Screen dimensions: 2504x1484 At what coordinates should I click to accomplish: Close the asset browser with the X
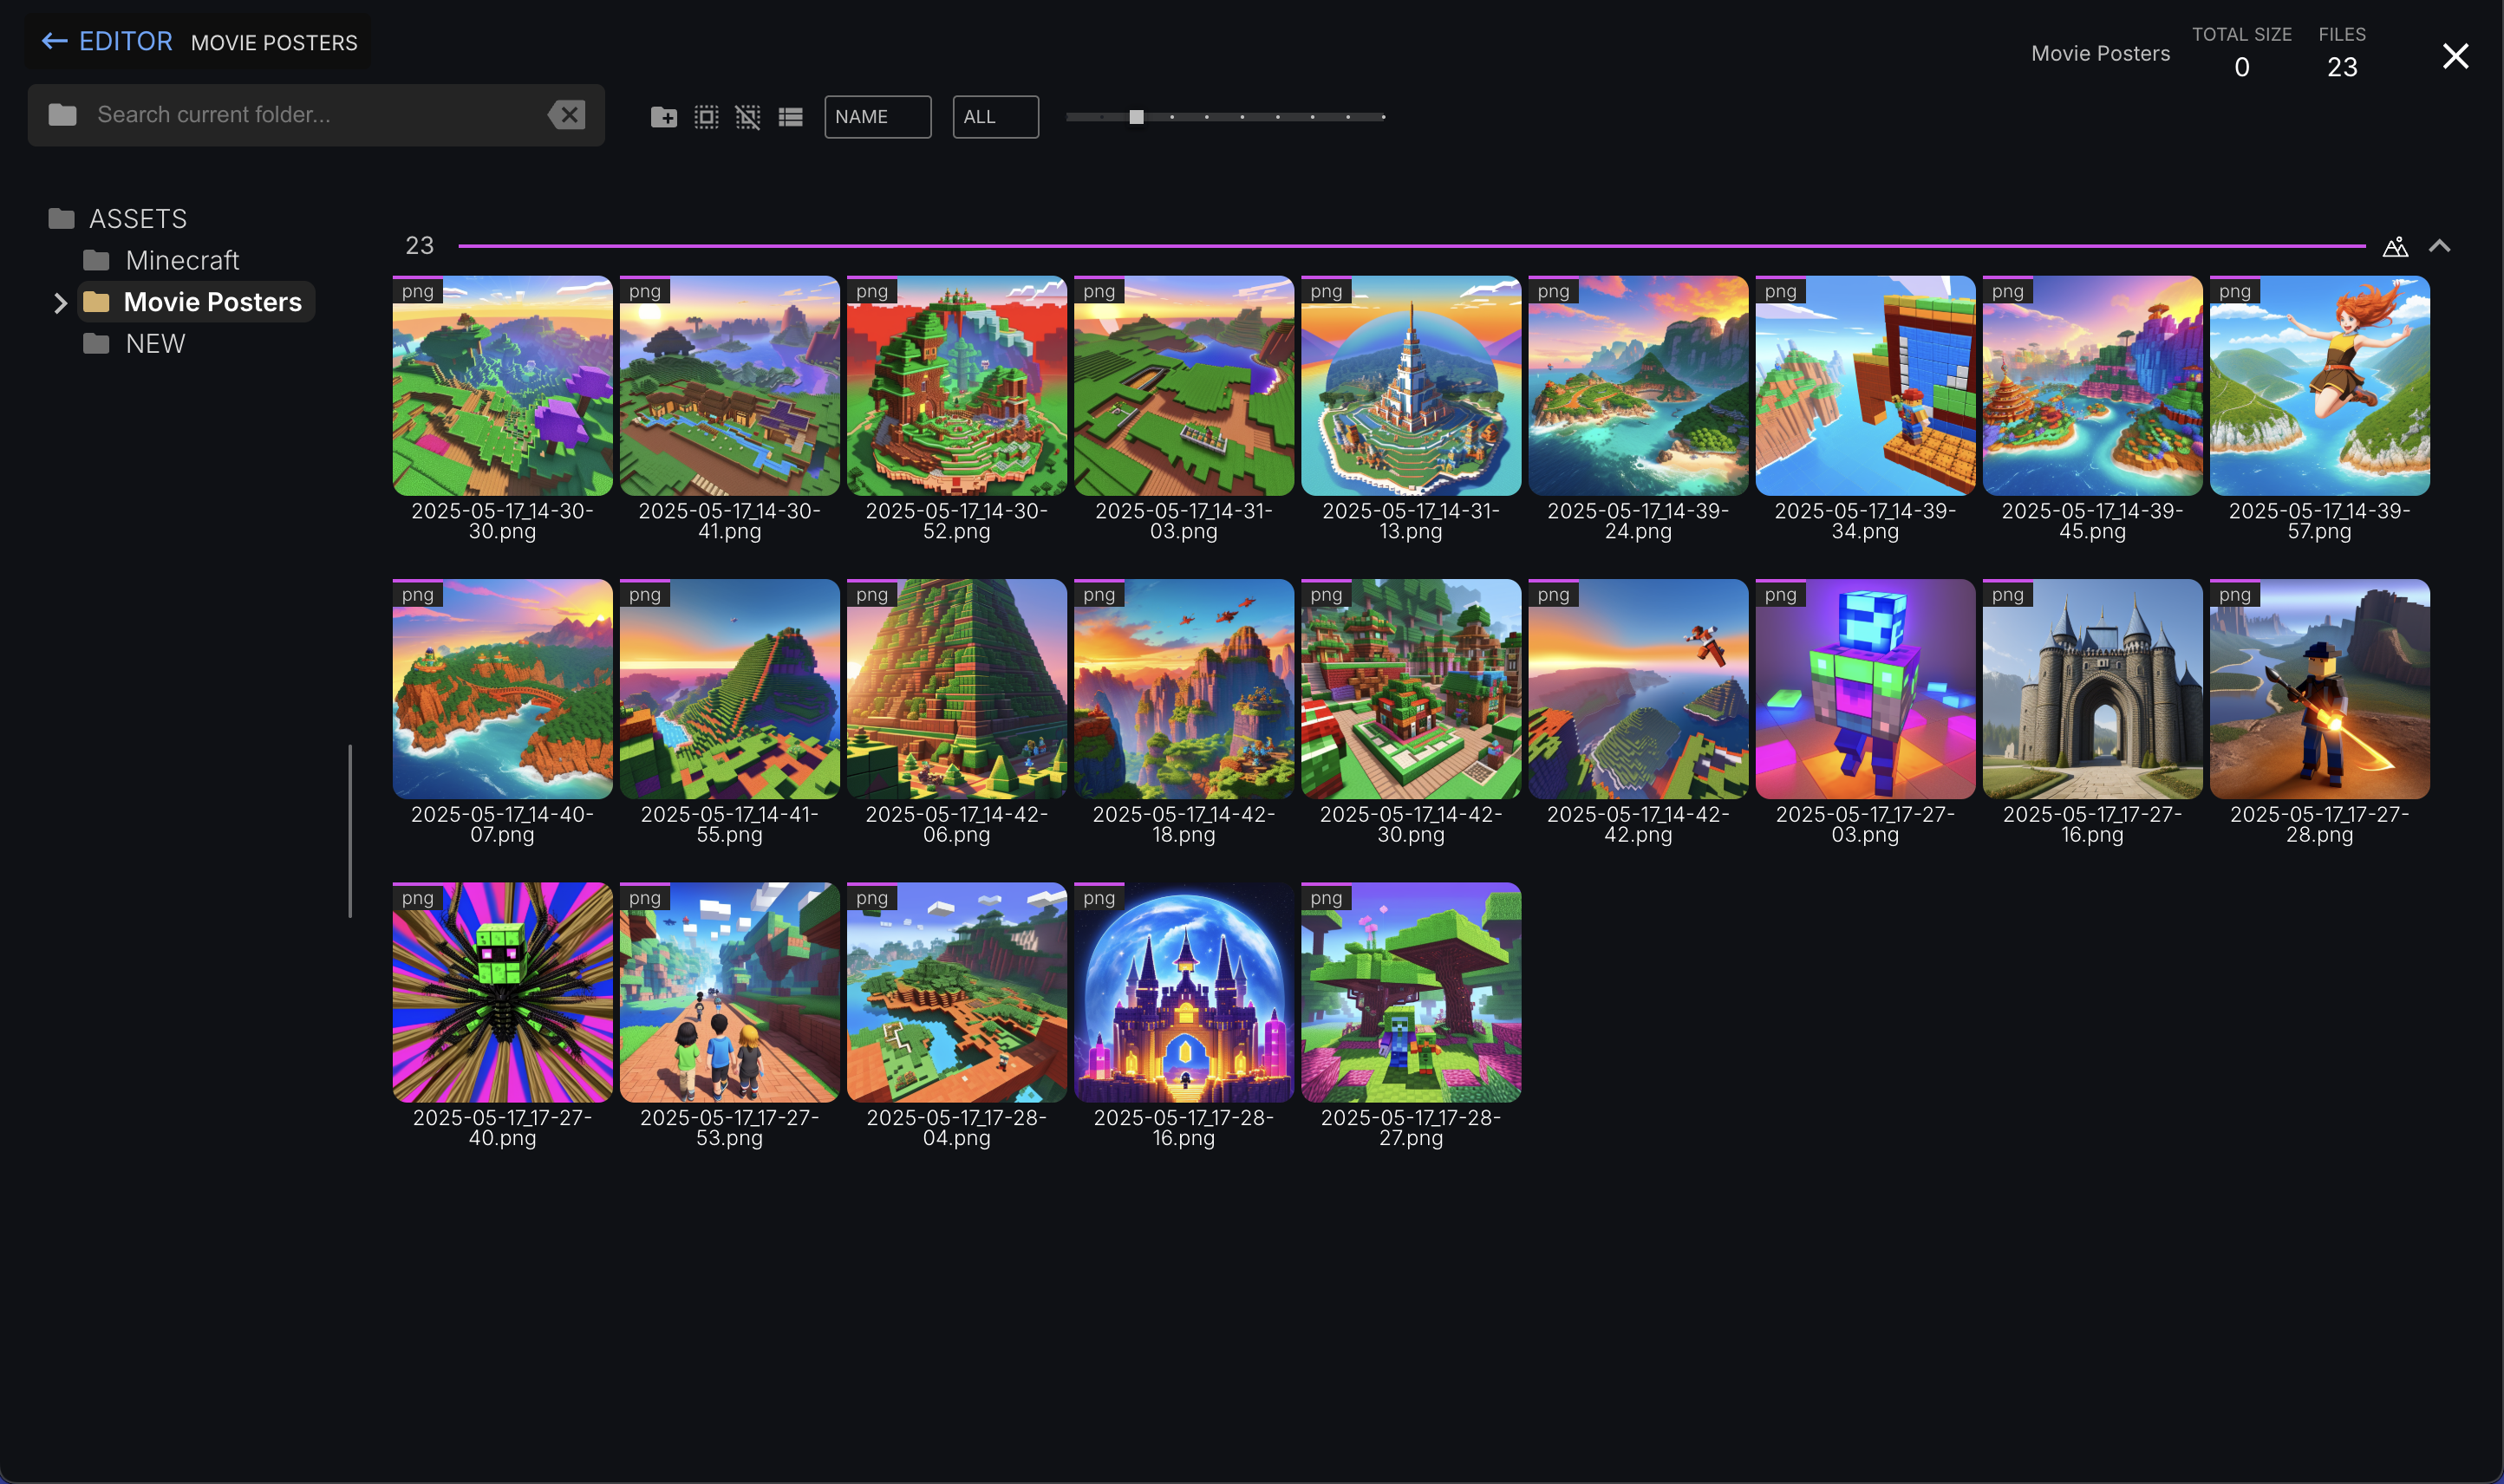(2456, 56)
